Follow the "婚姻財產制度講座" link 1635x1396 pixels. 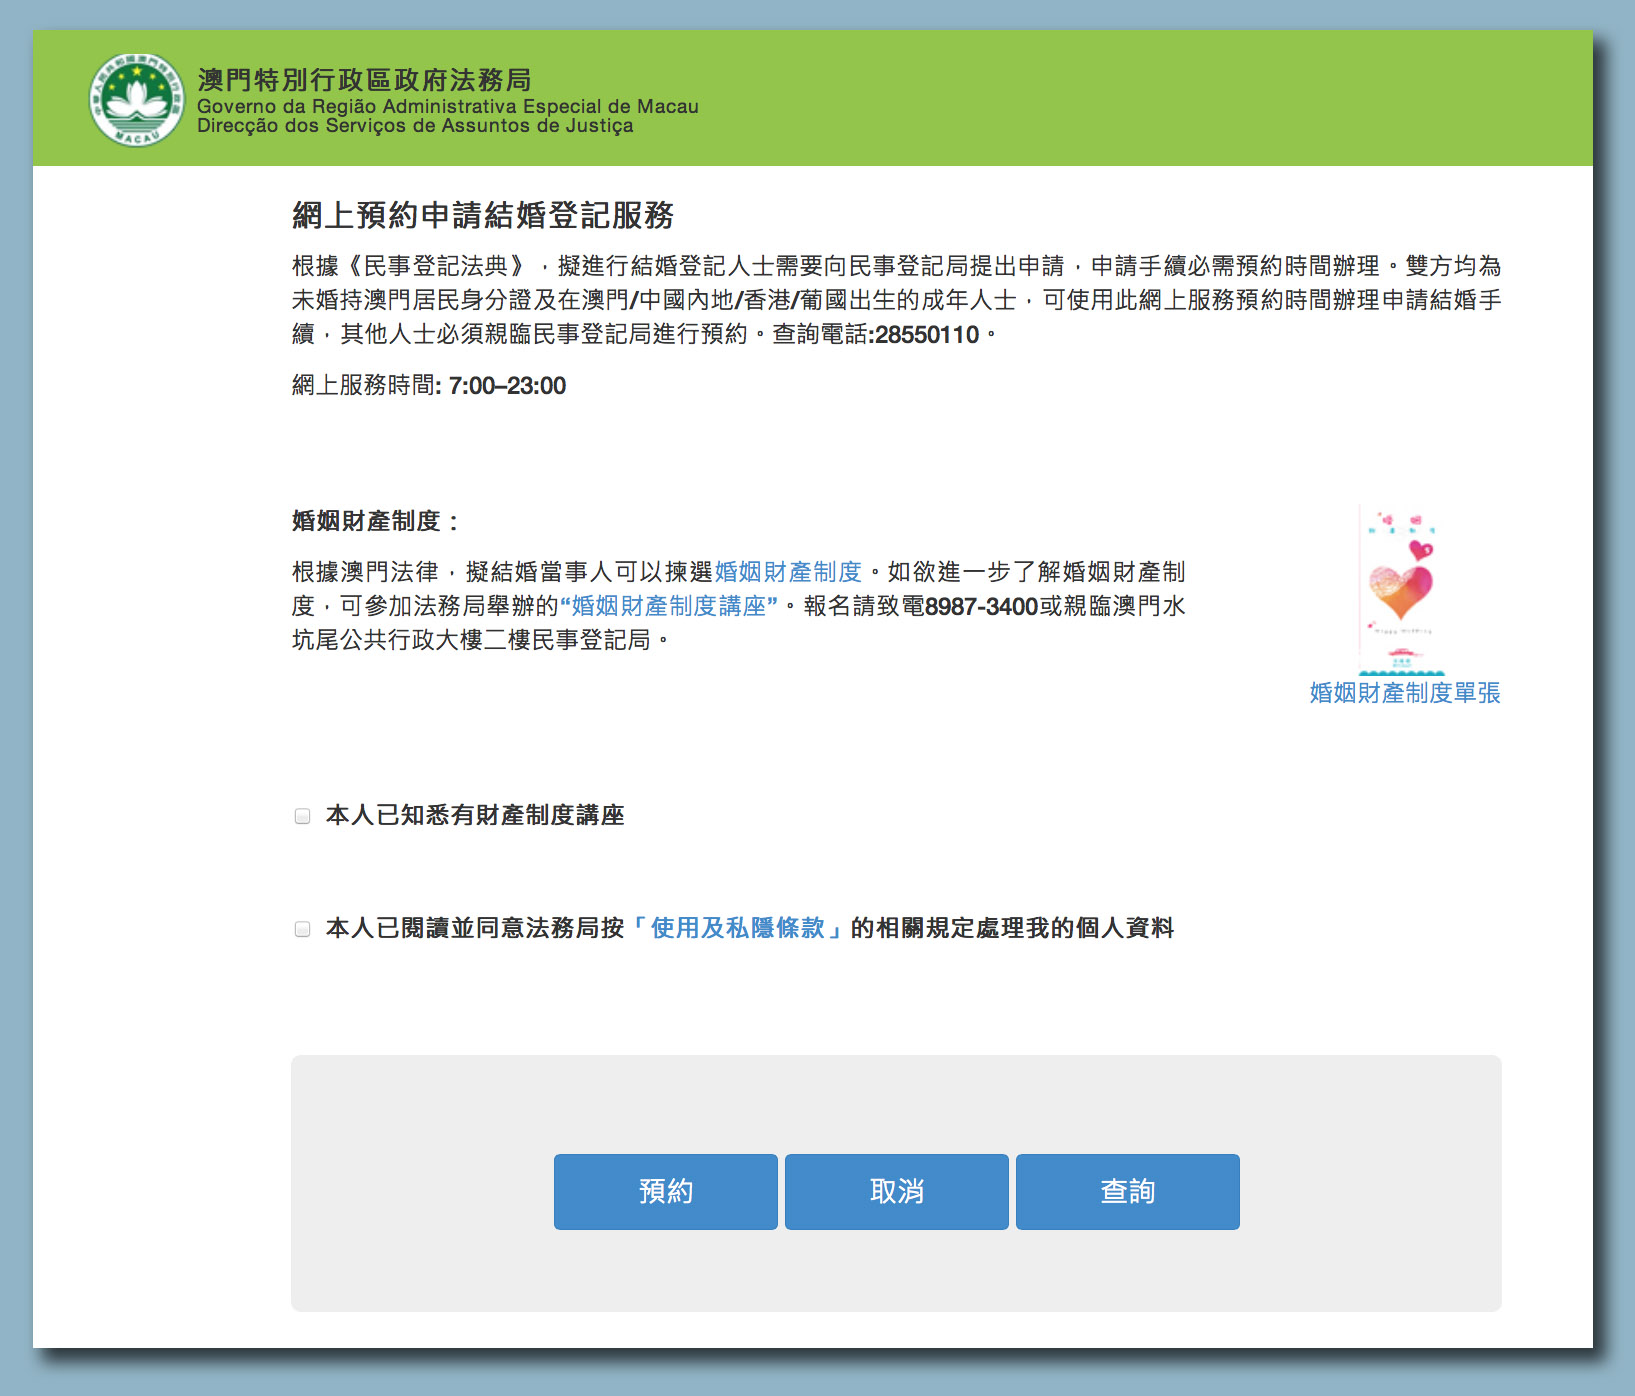click(668, 606)
